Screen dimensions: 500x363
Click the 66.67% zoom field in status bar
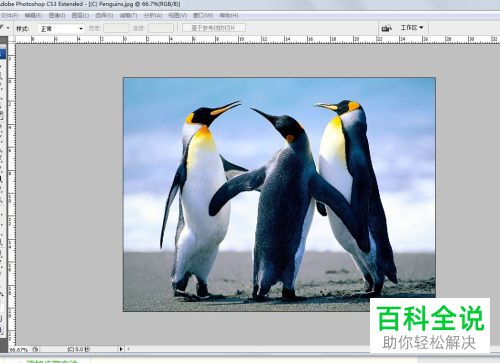pyautogui.click(x=19, y=349)
